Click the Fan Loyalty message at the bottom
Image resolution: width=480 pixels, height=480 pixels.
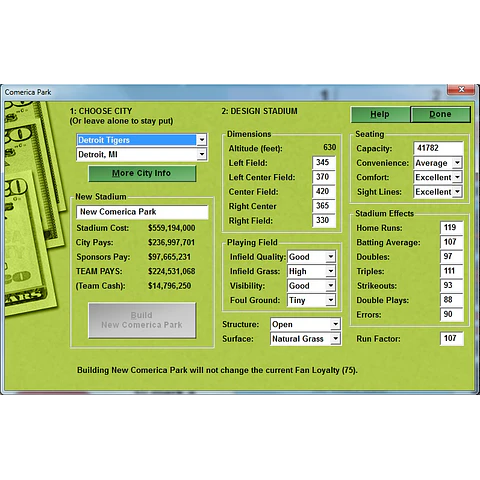click(217, 370)
